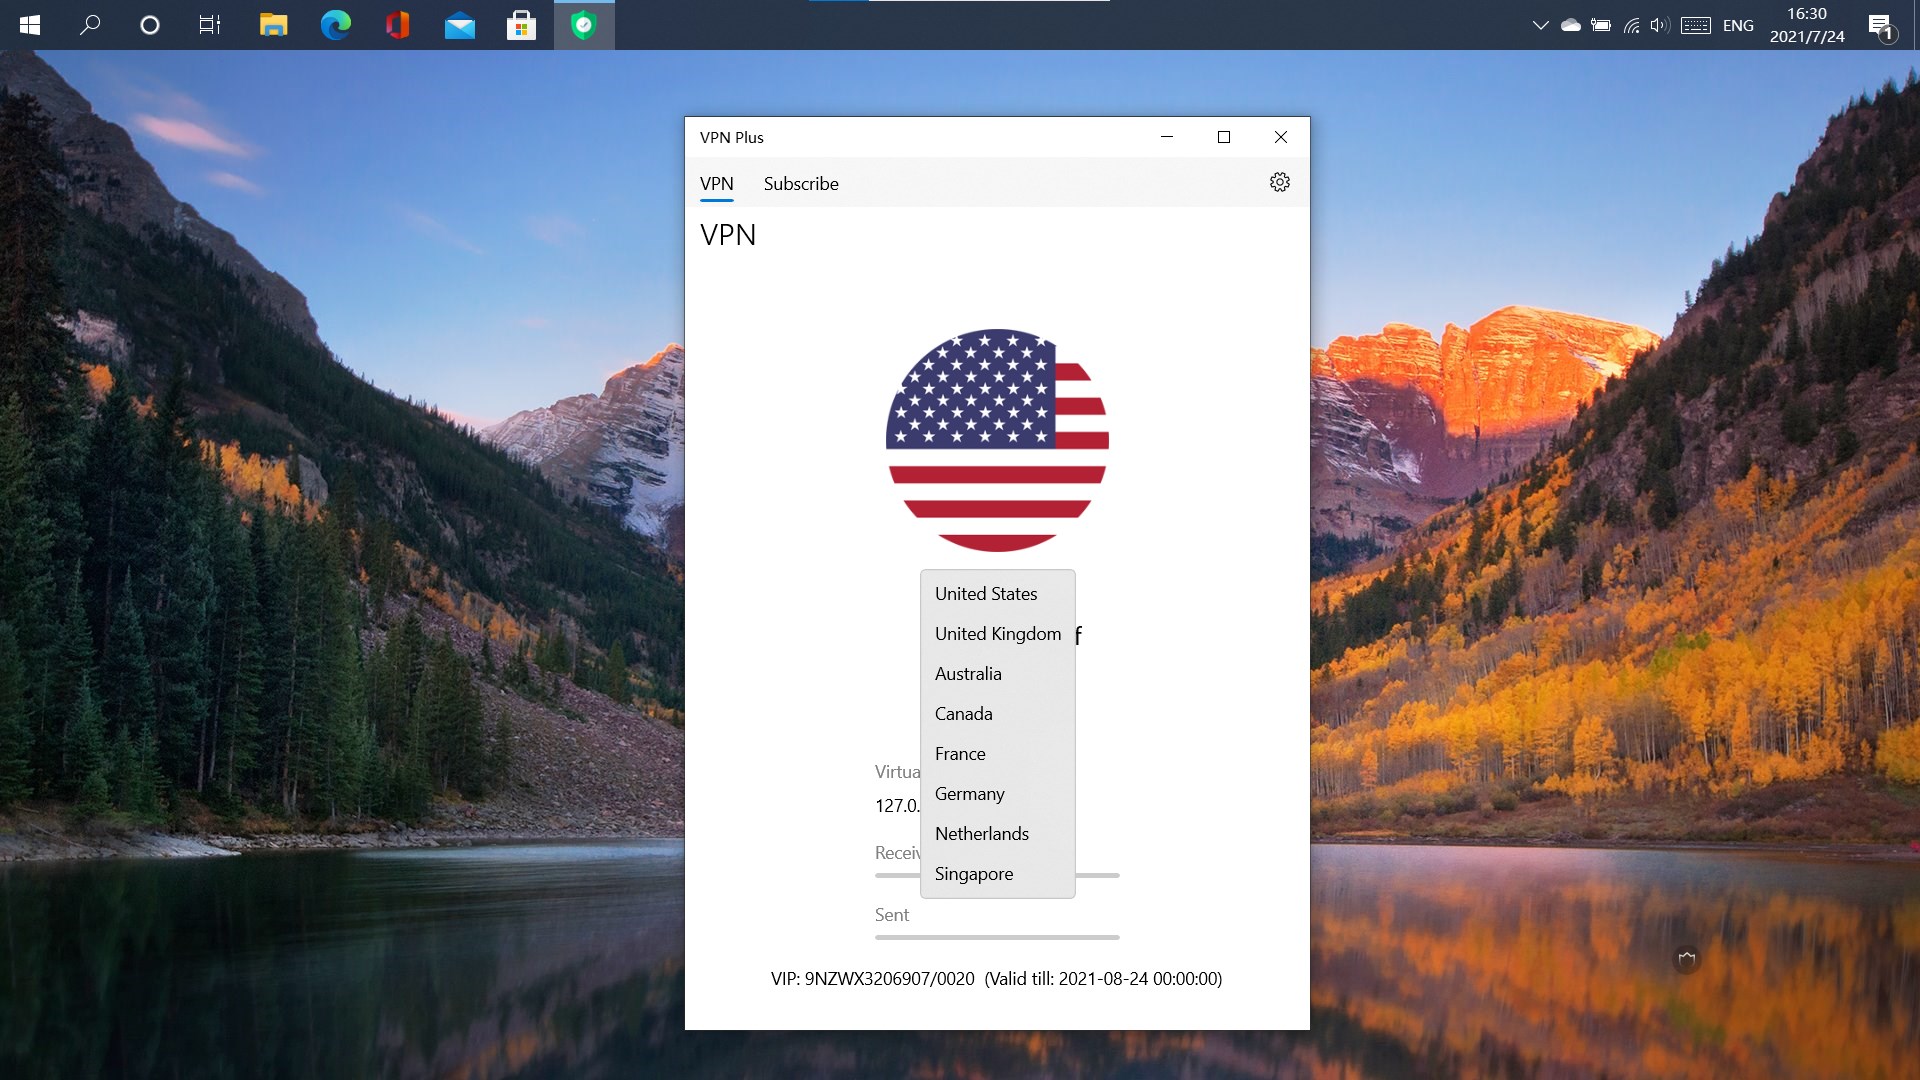Select Singapore as the VPN server

click(x=973, y=873)
